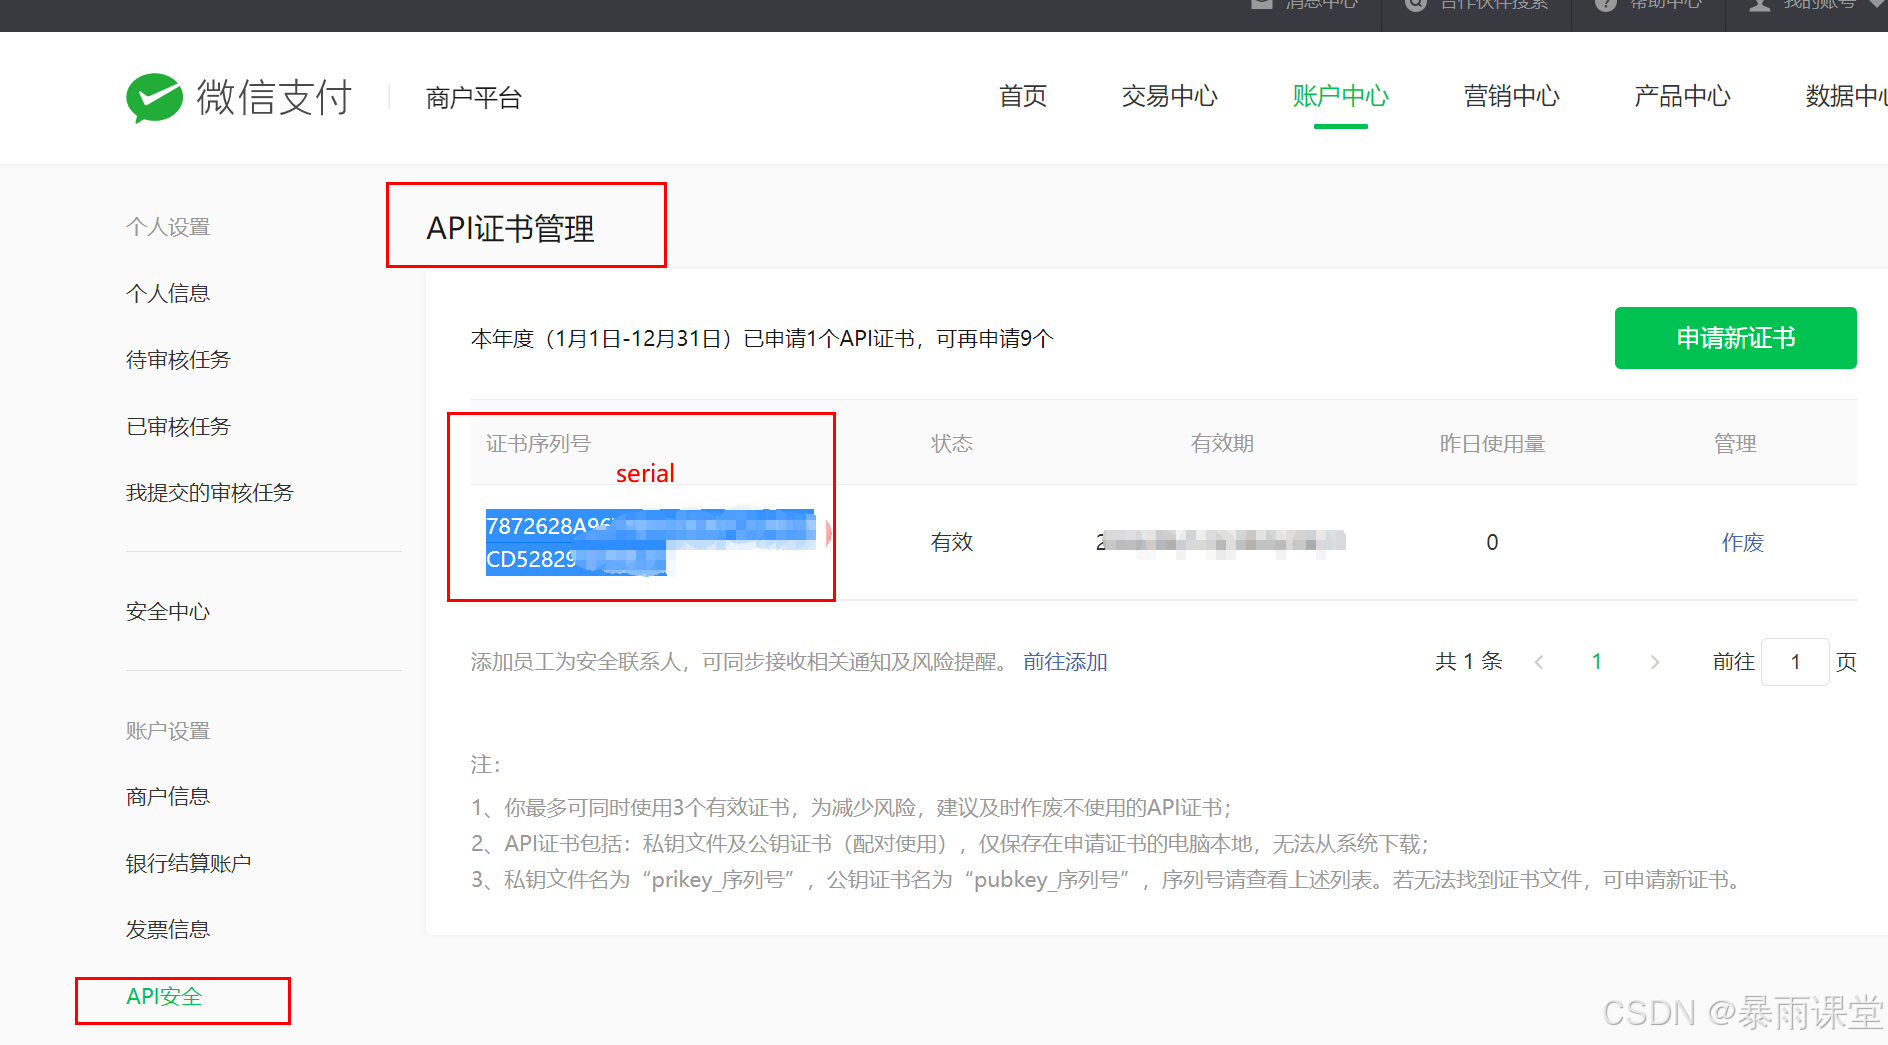Go to next page with right chevron
This screenshot has height=1045, width=1888.
pos(1655,662)
